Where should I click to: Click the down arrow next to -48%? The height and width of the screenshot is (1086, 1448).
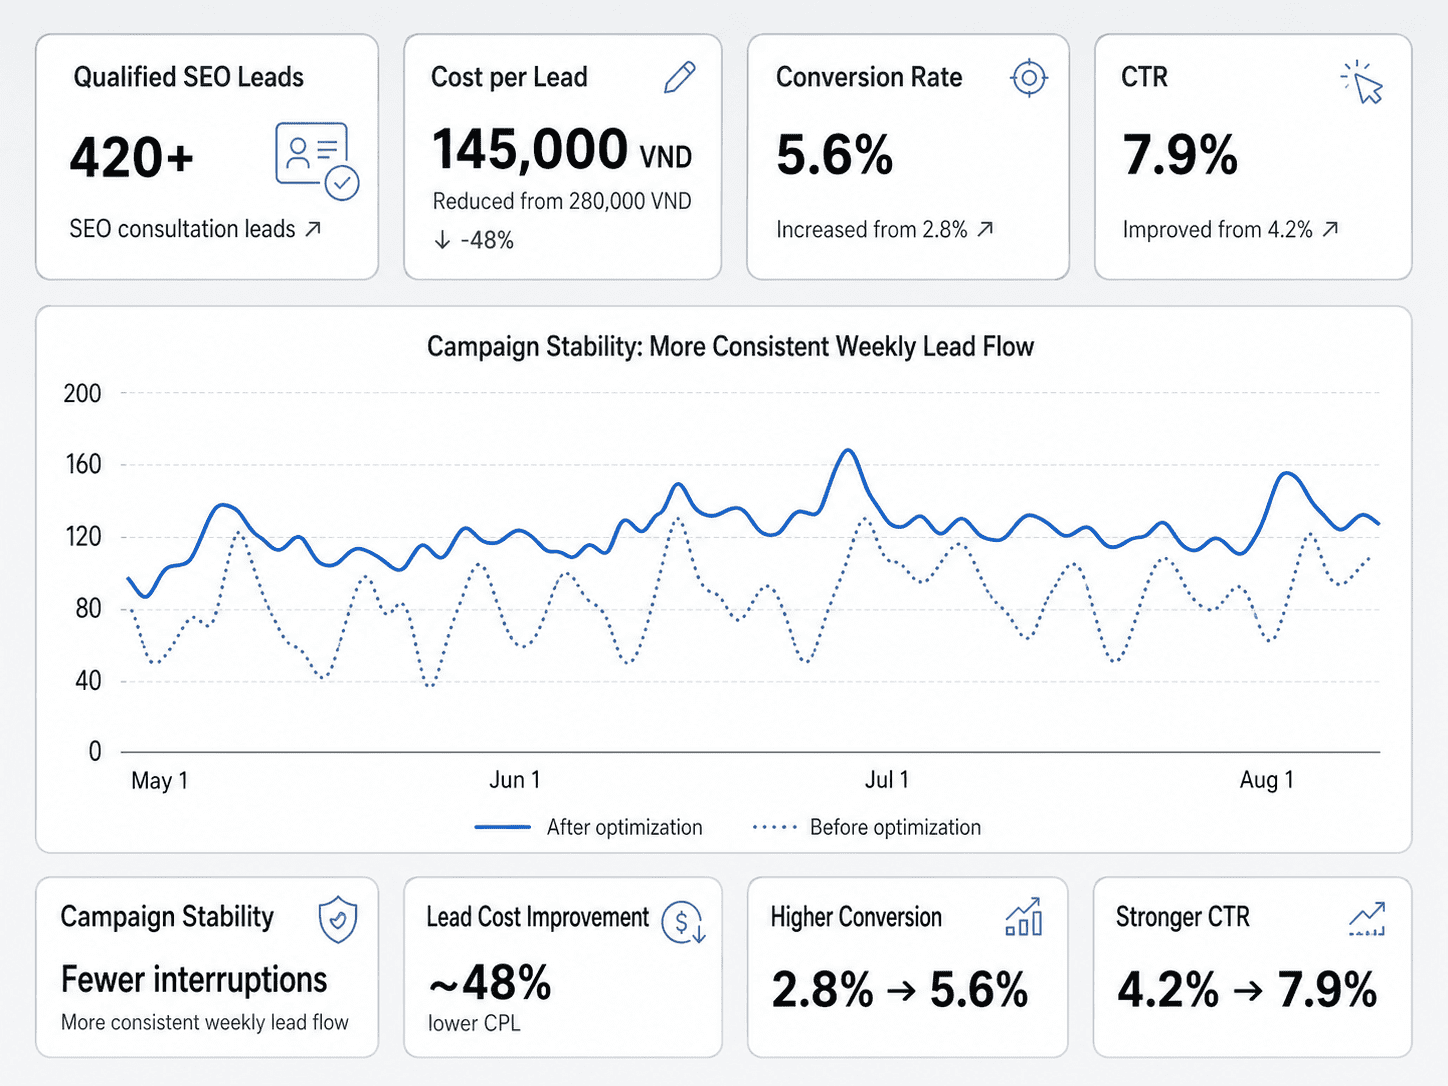[442, 240]
